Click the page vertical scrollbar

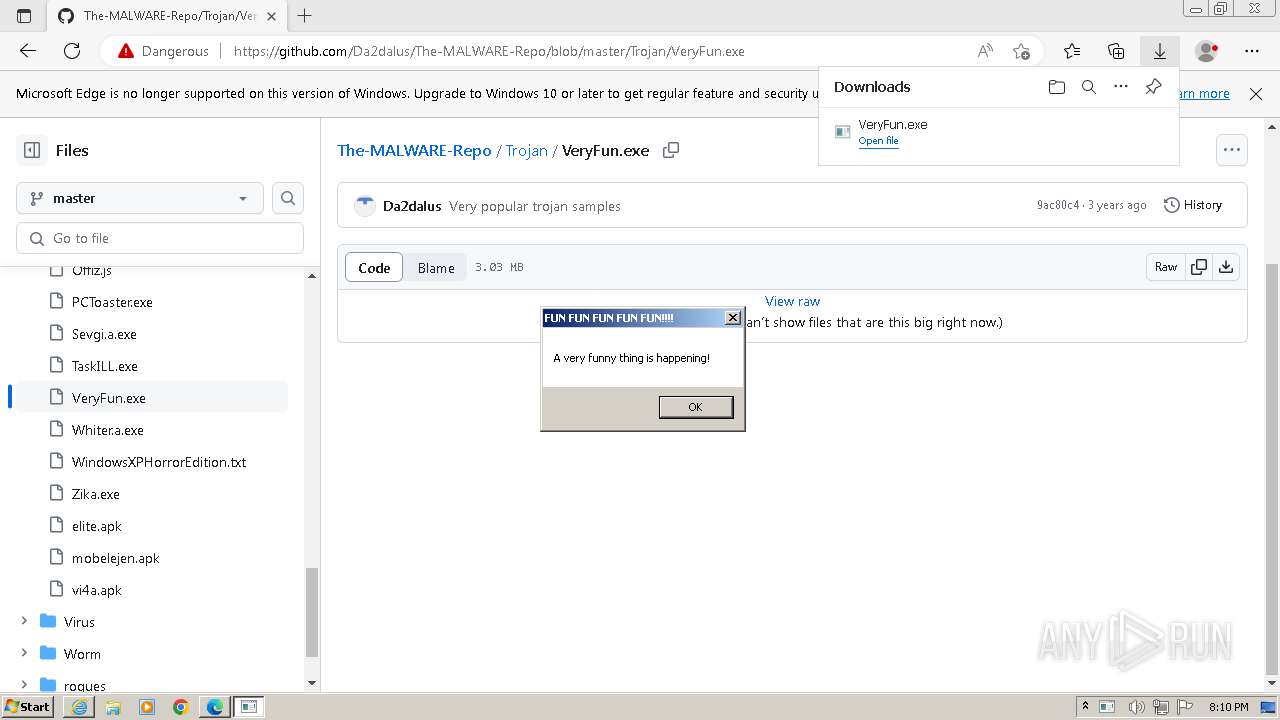coord(1272,469)
